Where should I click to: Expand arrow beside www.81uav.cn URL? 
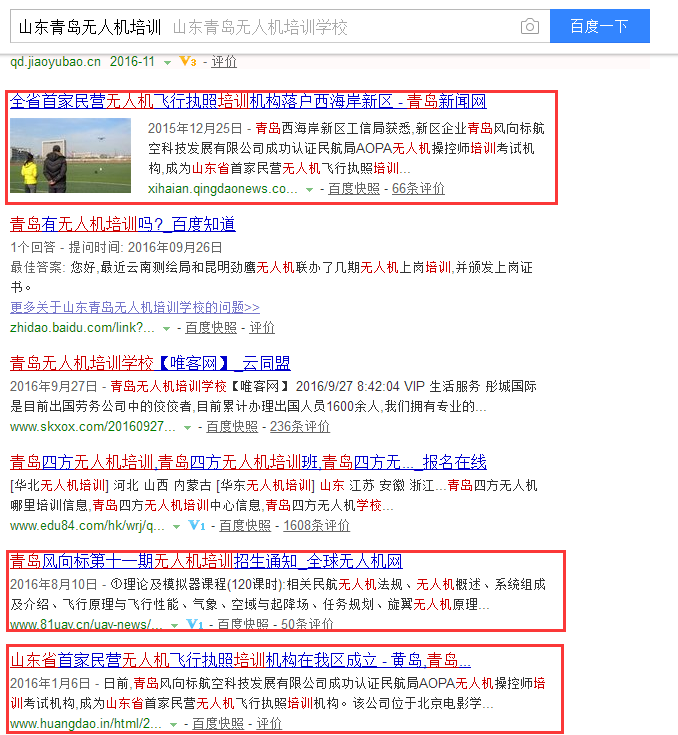pyautogui.click(x=174, y=626)
